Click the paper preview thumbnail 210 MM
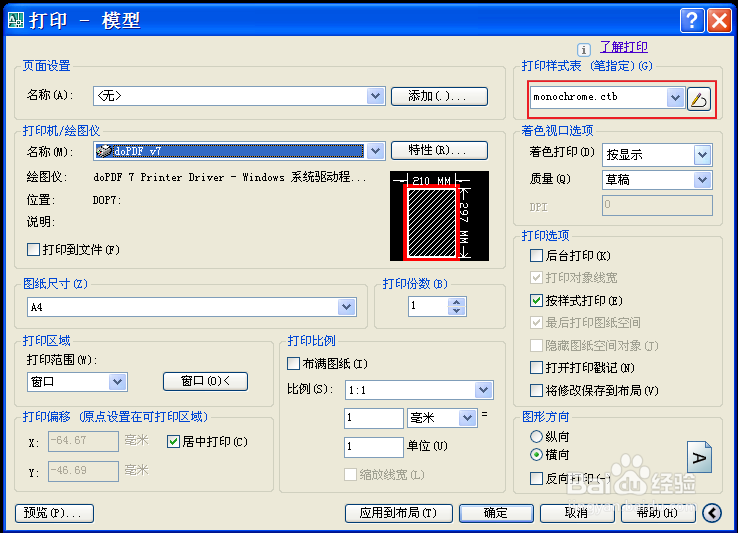This screenshot has width=738, height=533. click(x=439, y=216)
